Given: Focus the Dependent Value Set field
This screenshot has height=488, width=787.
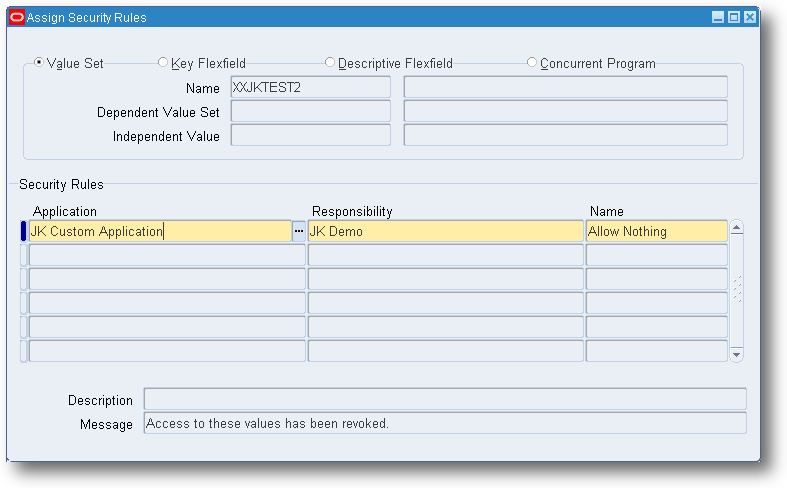Looking at the screenshot, I should (311, 111).
